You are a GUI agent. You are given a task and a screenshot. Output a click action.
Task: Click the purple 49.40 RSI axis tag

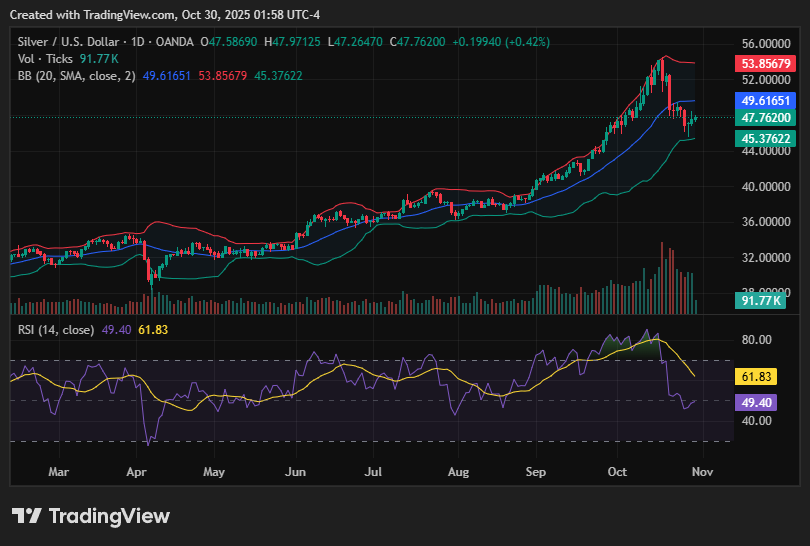756,402
